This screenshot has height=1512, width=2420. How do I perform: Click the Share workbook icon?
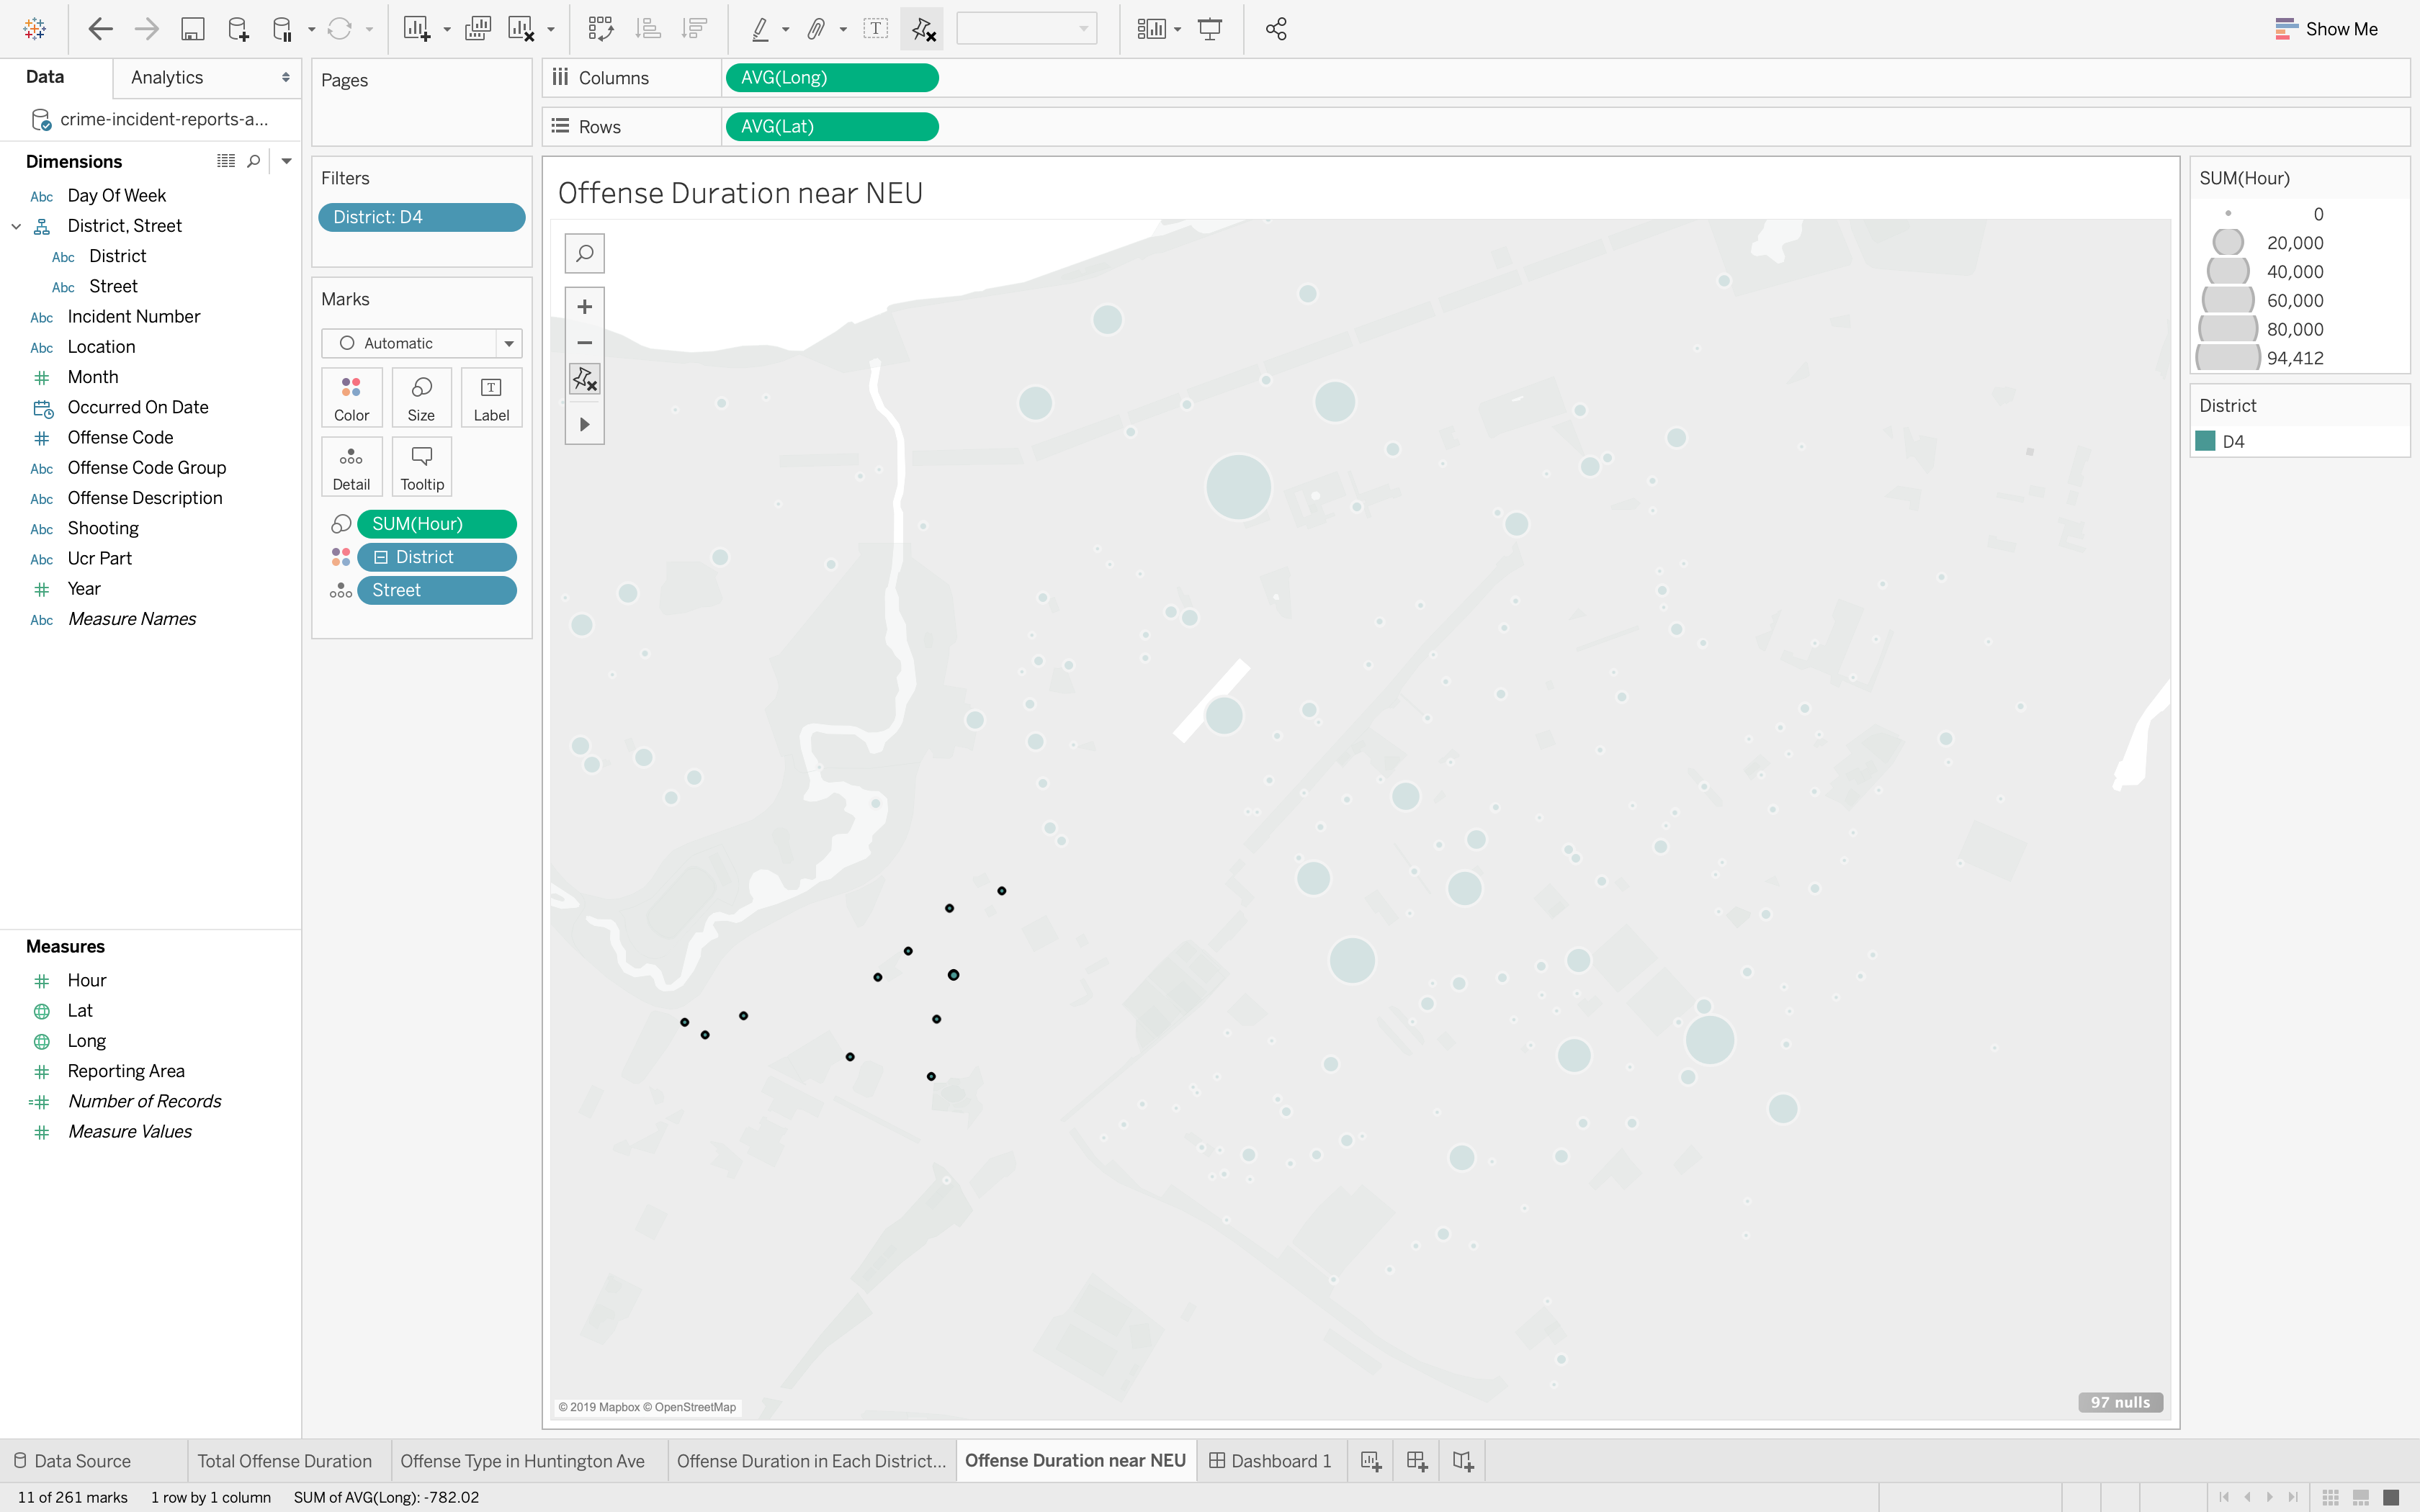pyautogui.click(x=1276, y=29)
